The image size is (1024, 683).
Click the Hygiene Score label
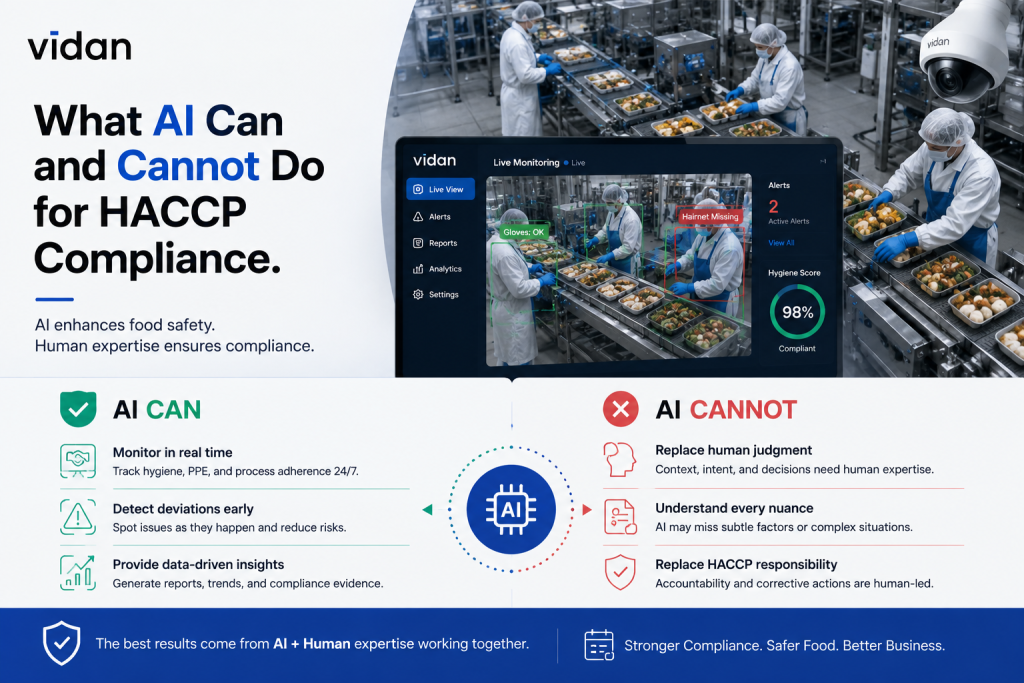[x=794, y=273]
